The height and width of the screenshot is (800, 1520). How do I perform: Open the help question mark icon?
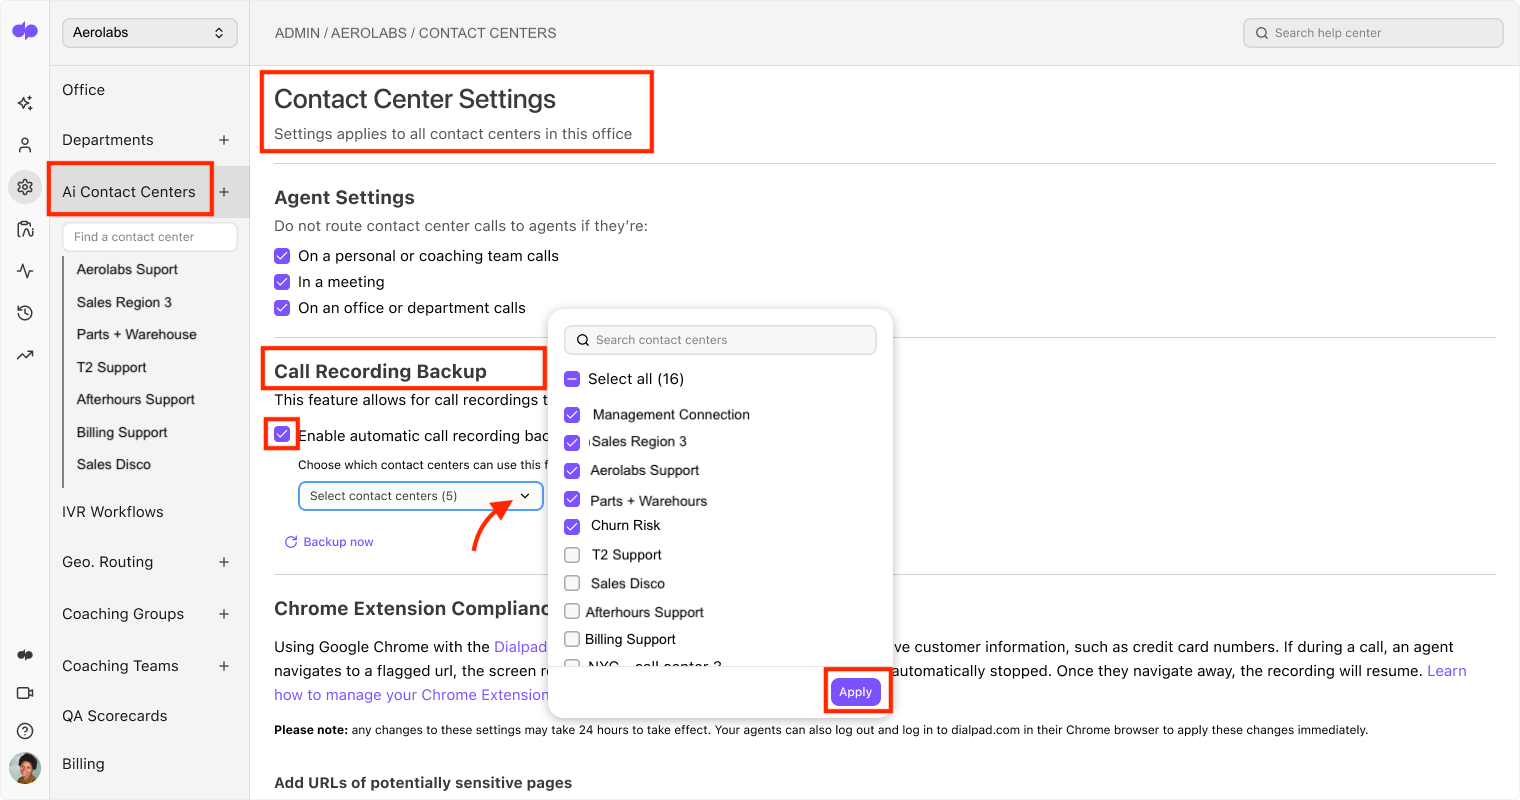pyautogui.click(x=25, y=731)
